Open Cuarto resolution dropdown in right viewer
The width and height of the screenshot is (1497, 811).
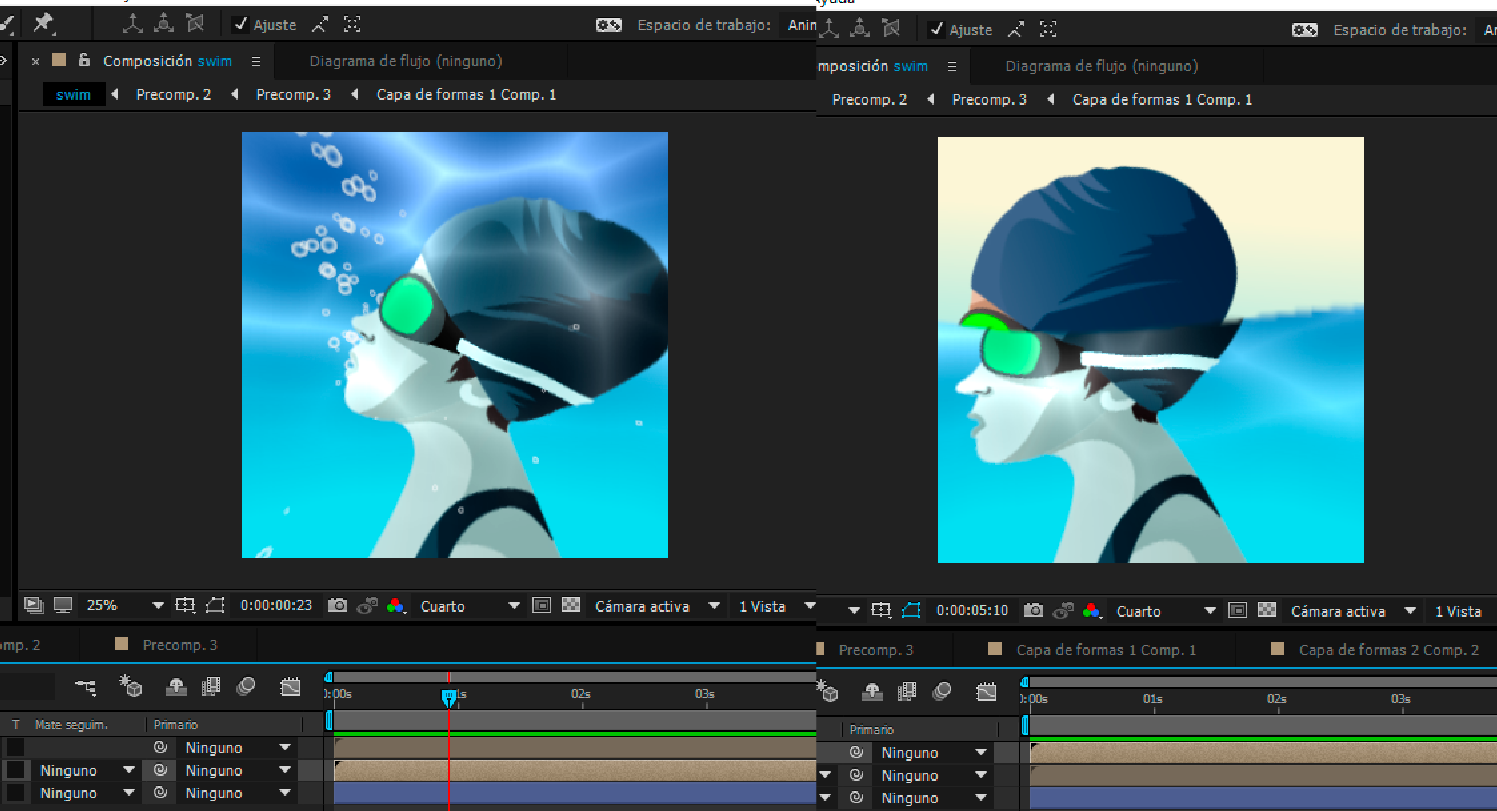(x=1166, y=611)
